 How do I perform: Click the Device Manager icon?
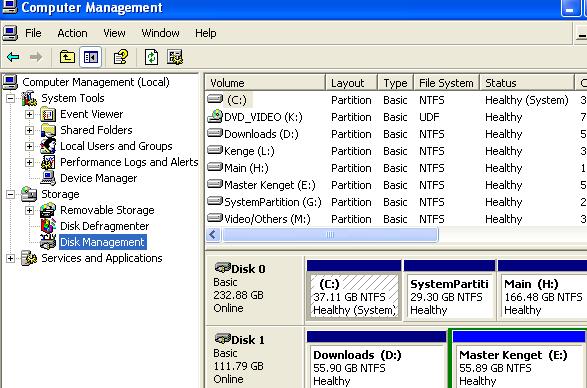pyautogui.click(x=48, y=178)
